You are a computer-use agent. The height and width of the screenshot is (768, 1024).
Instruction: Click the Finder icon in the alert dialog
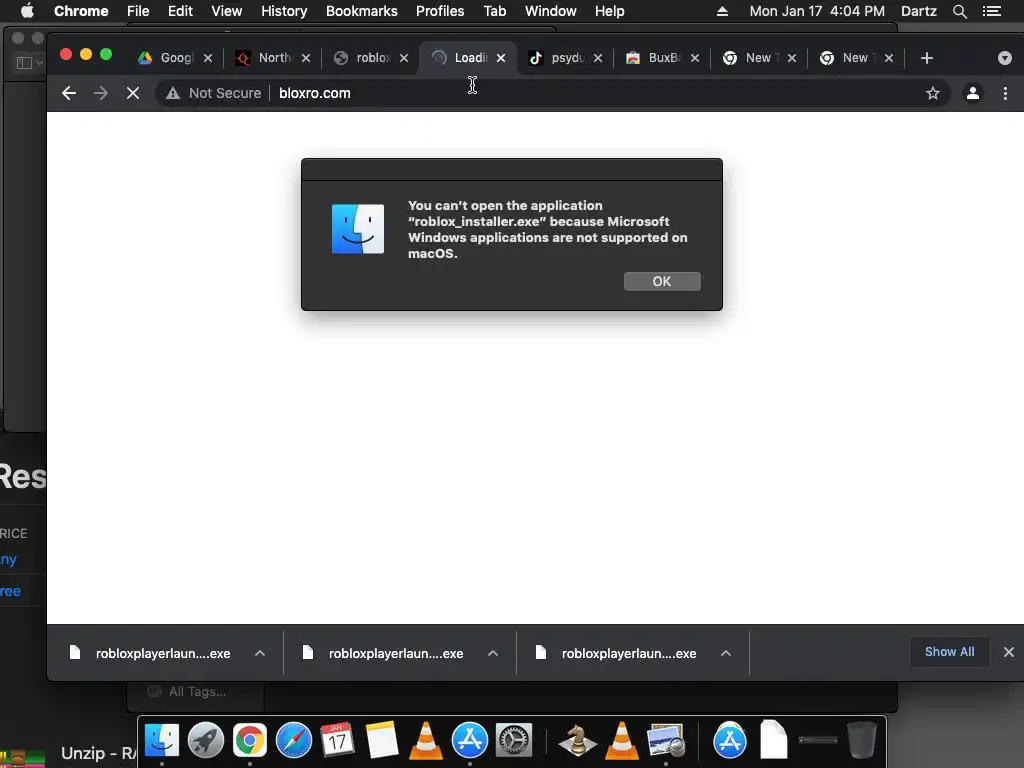point(358,229)
